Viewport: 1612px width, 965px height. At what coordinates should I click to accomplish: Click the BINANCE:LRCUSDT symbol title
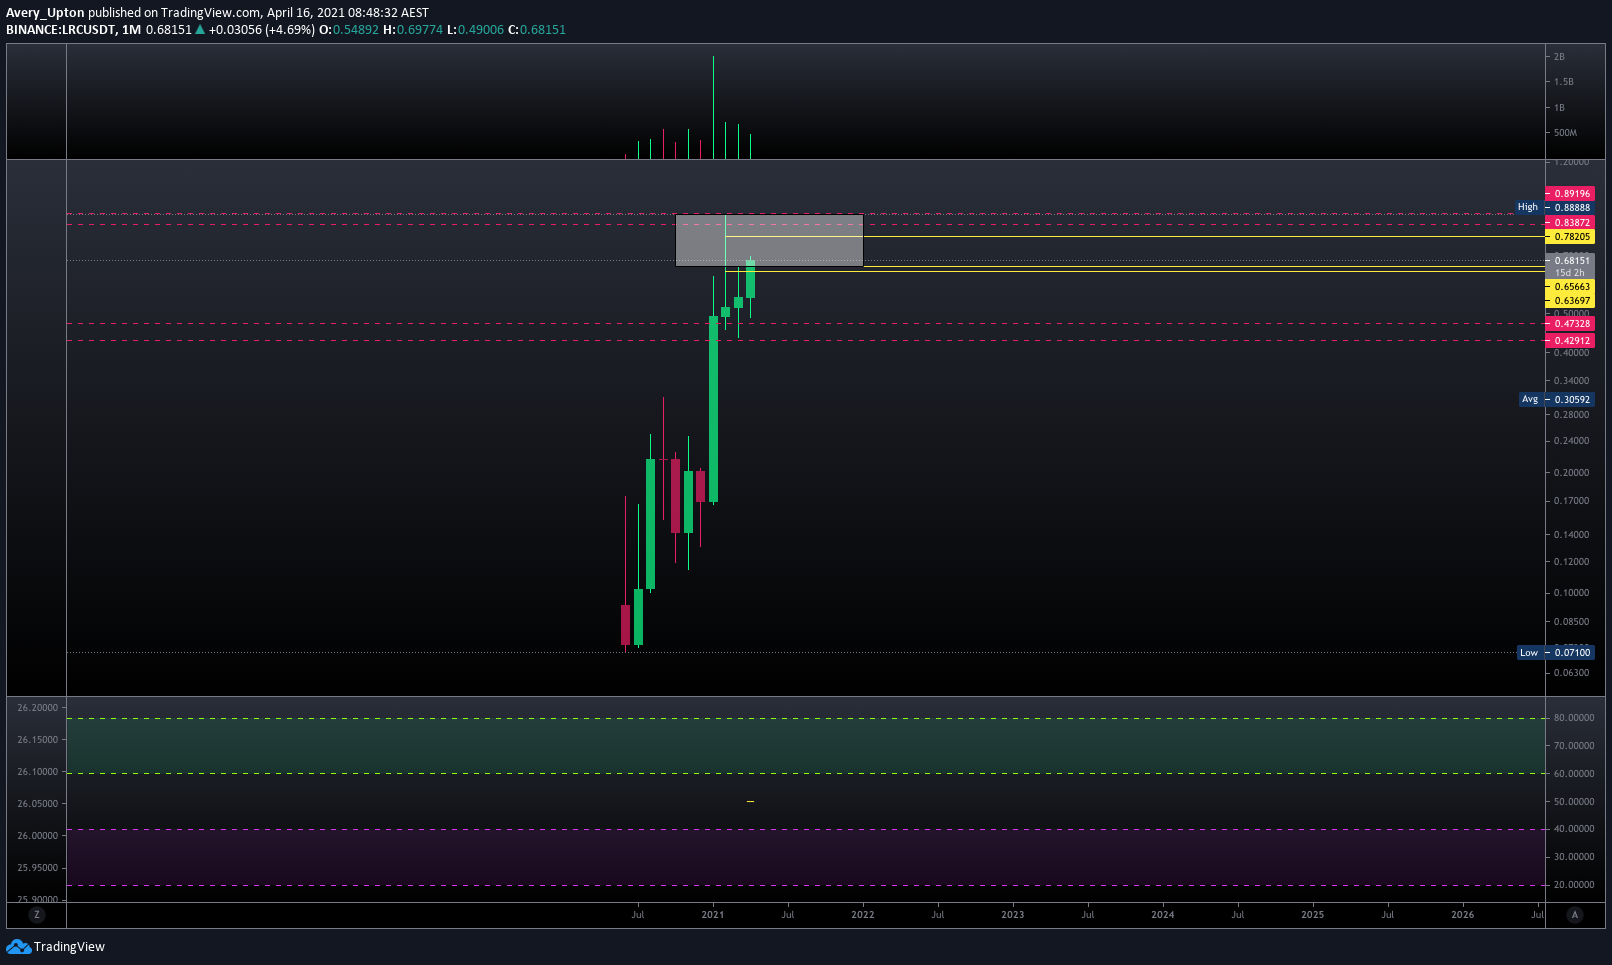point(60,30)
